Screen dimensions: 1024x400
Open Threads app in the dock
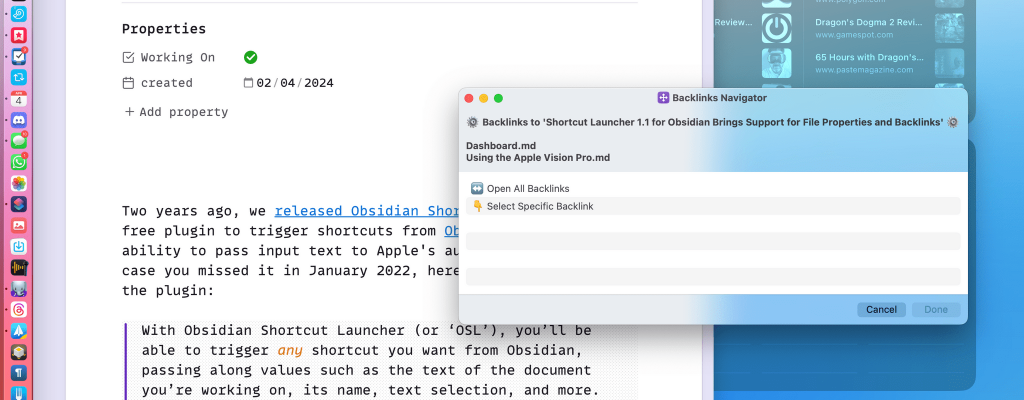point(19,310)
